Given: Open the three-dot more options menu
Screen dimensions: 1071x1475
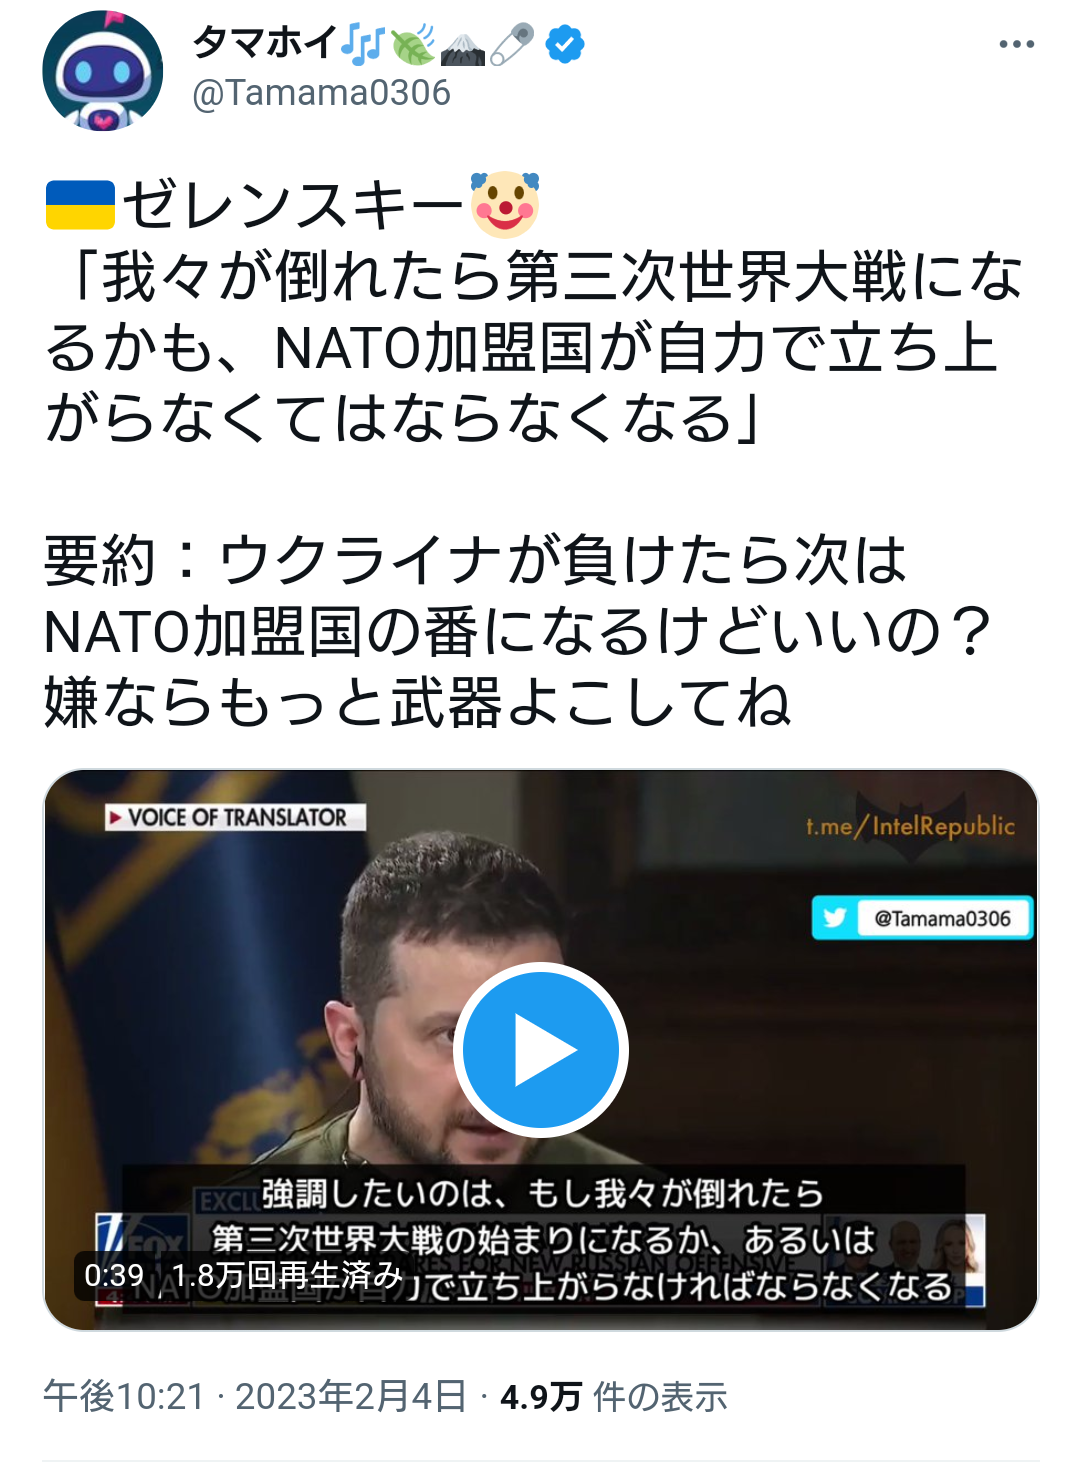Looking at the screenshot, I should click(1016, 44).
